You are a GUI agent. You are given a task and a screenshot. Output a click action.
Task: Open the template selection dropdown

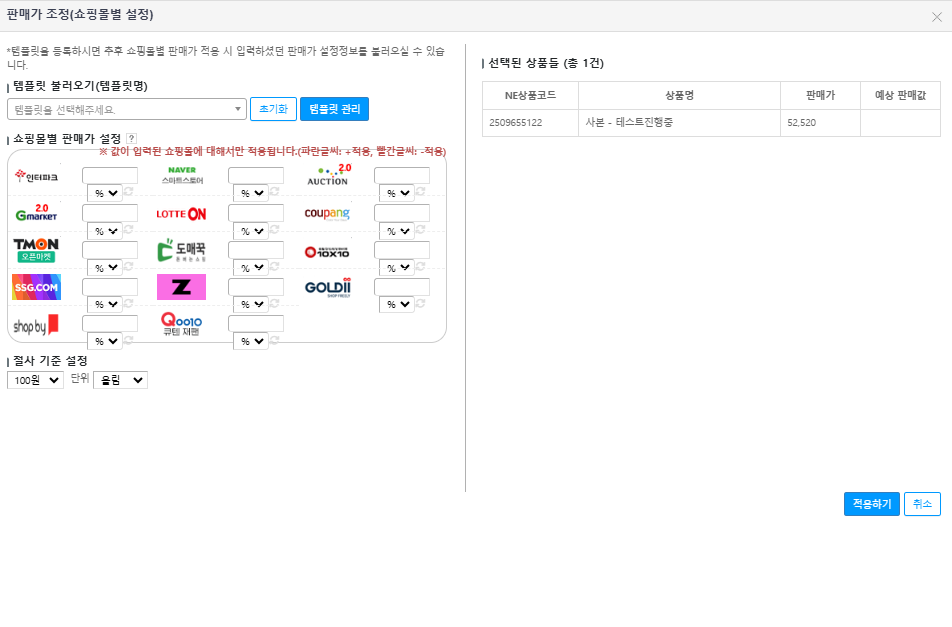tap(127, 109)
